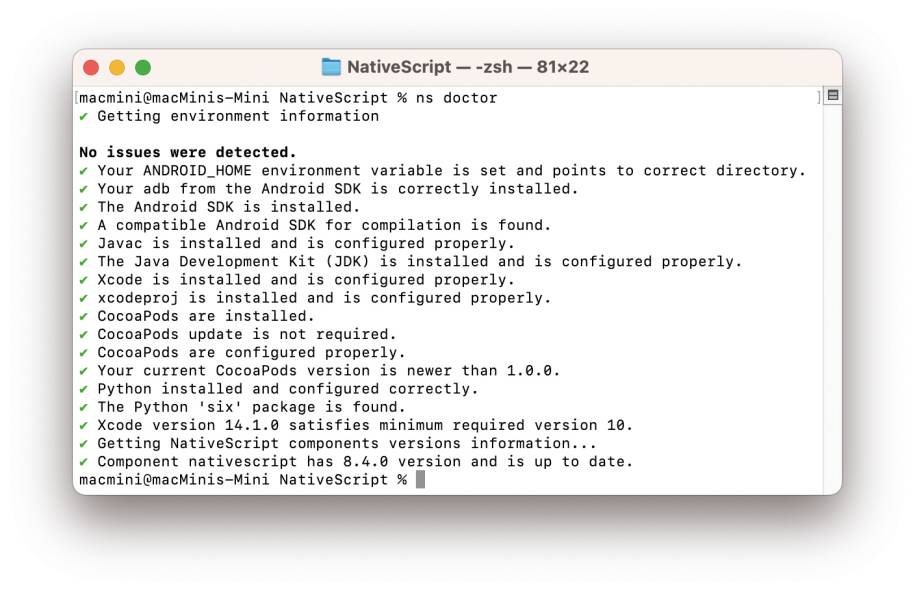Minimize the terminal using the yellow button

pyautogui.click(x=117, y=68)
